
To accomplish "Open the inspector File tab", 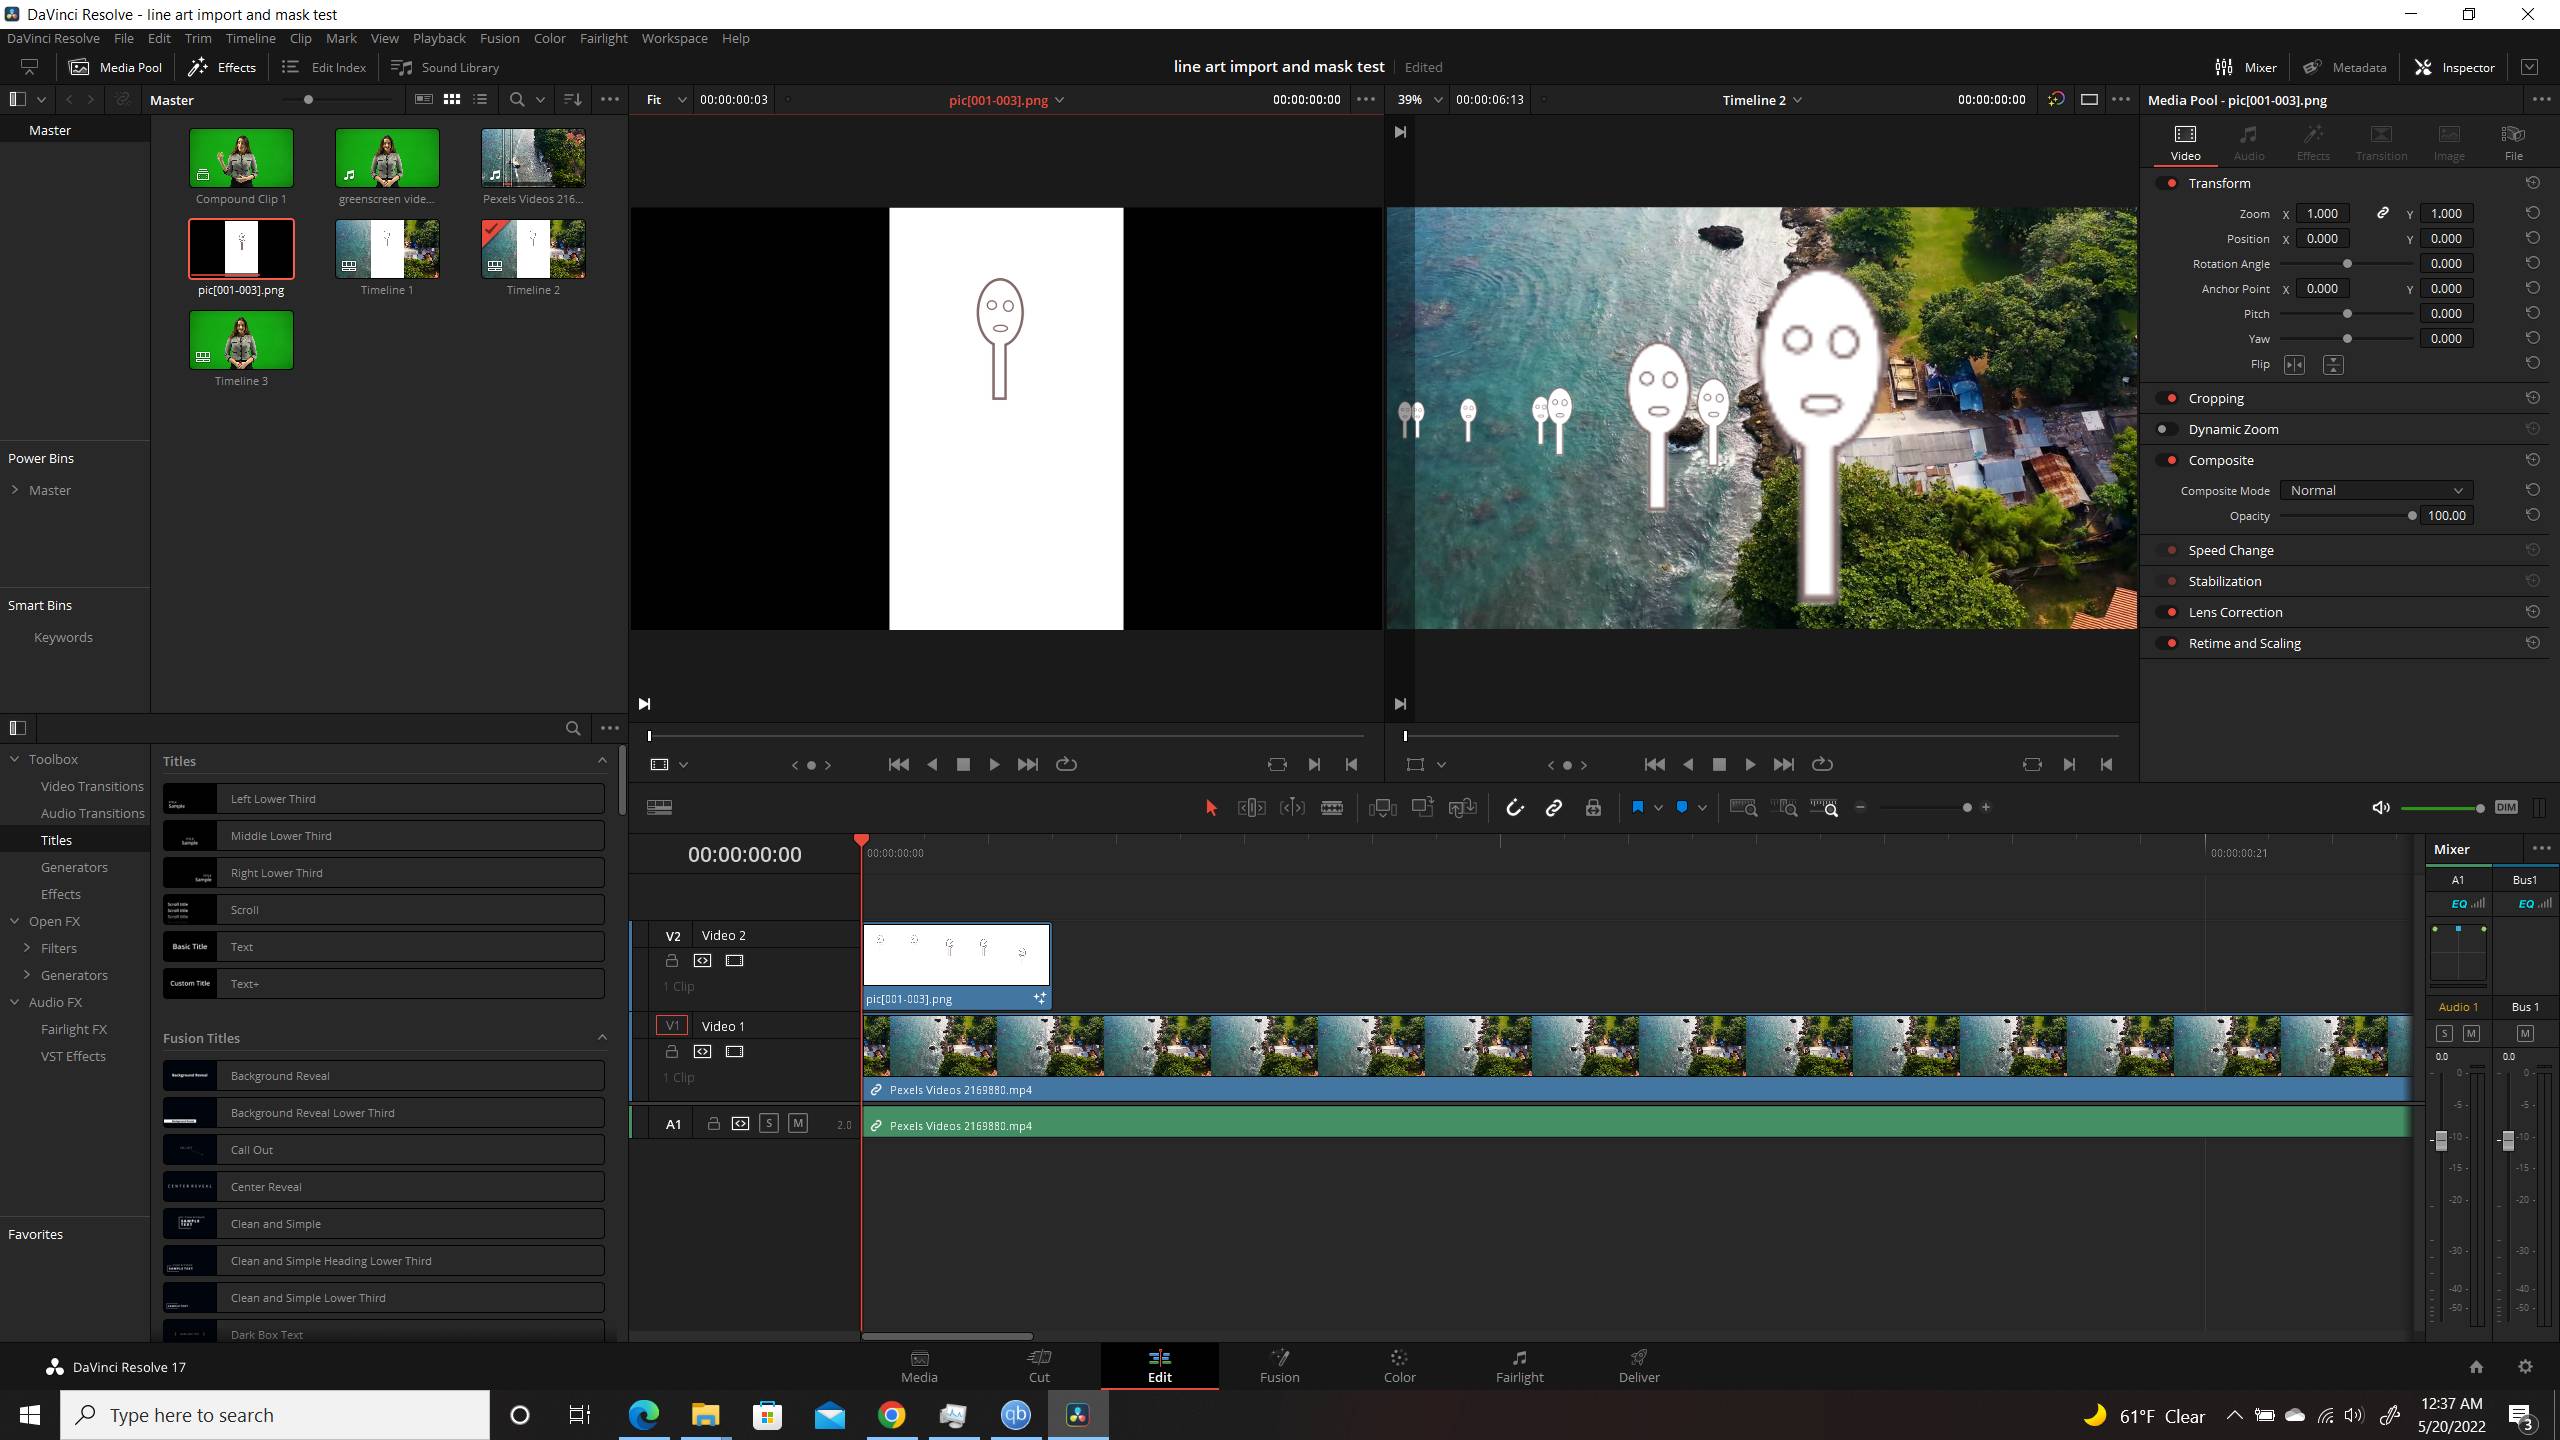I will [x=2513, y=143].
